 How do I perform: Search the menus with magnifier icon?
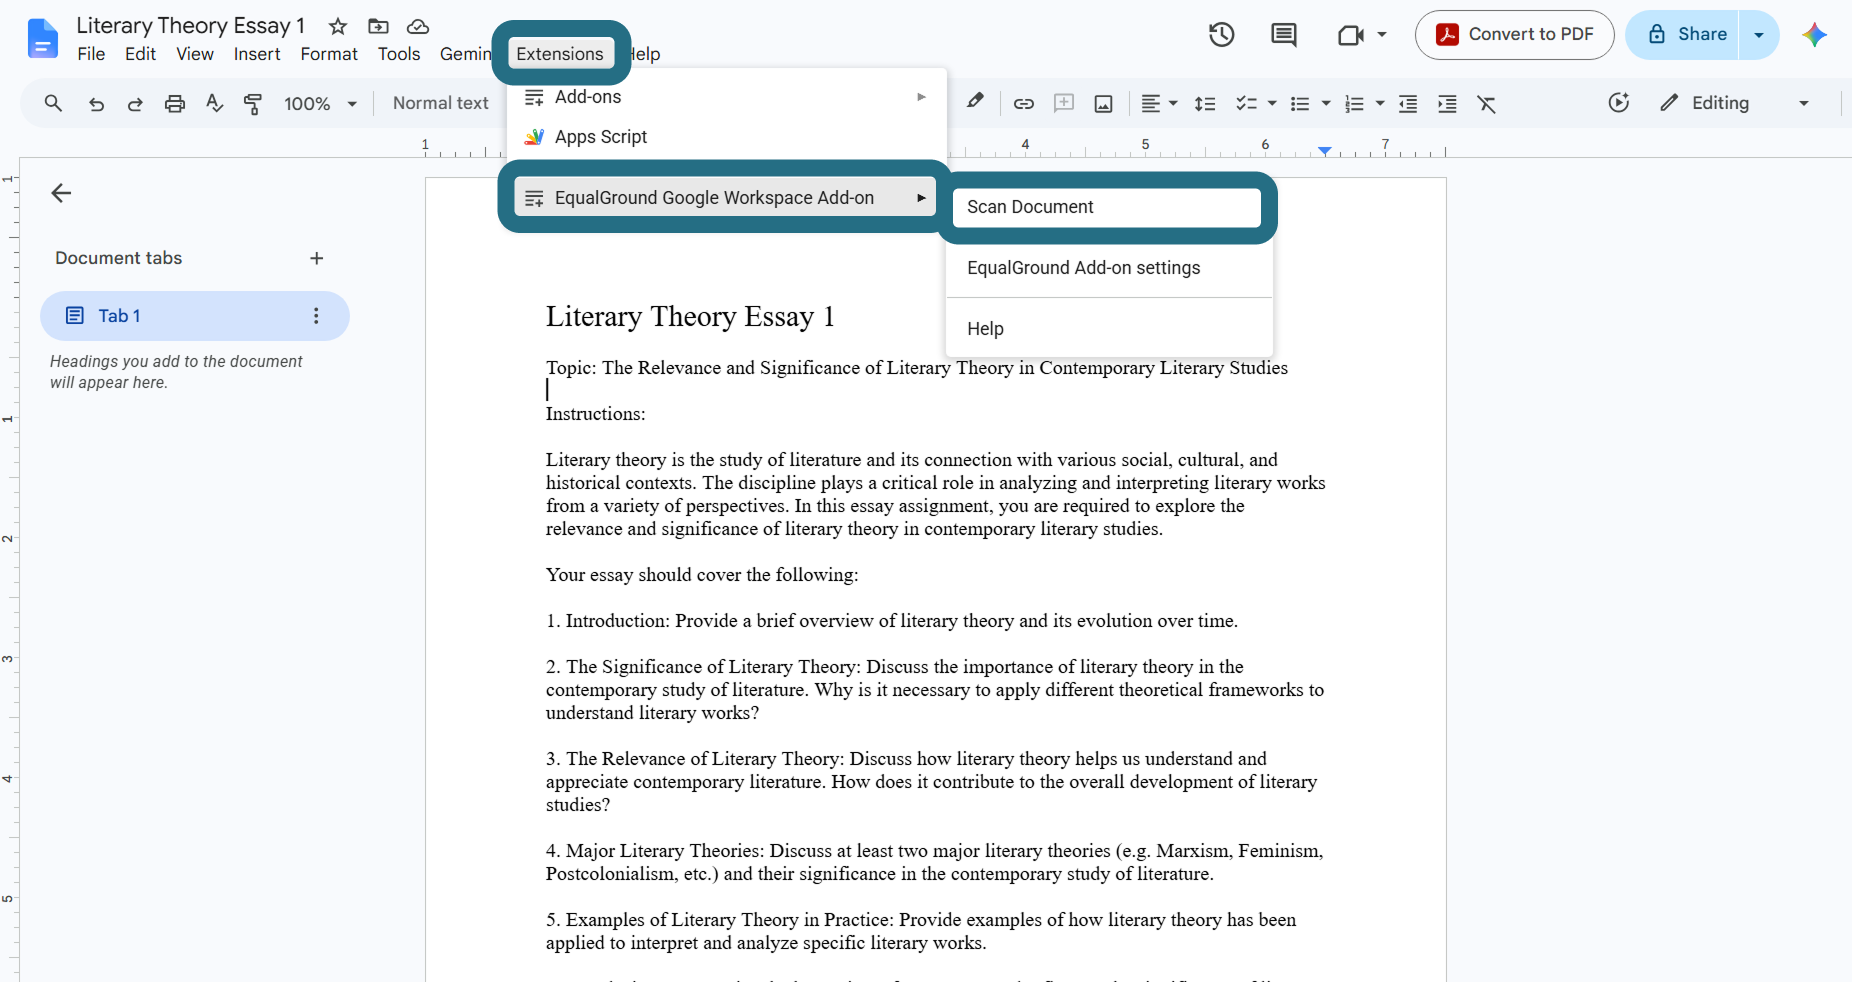pos(53,103)
